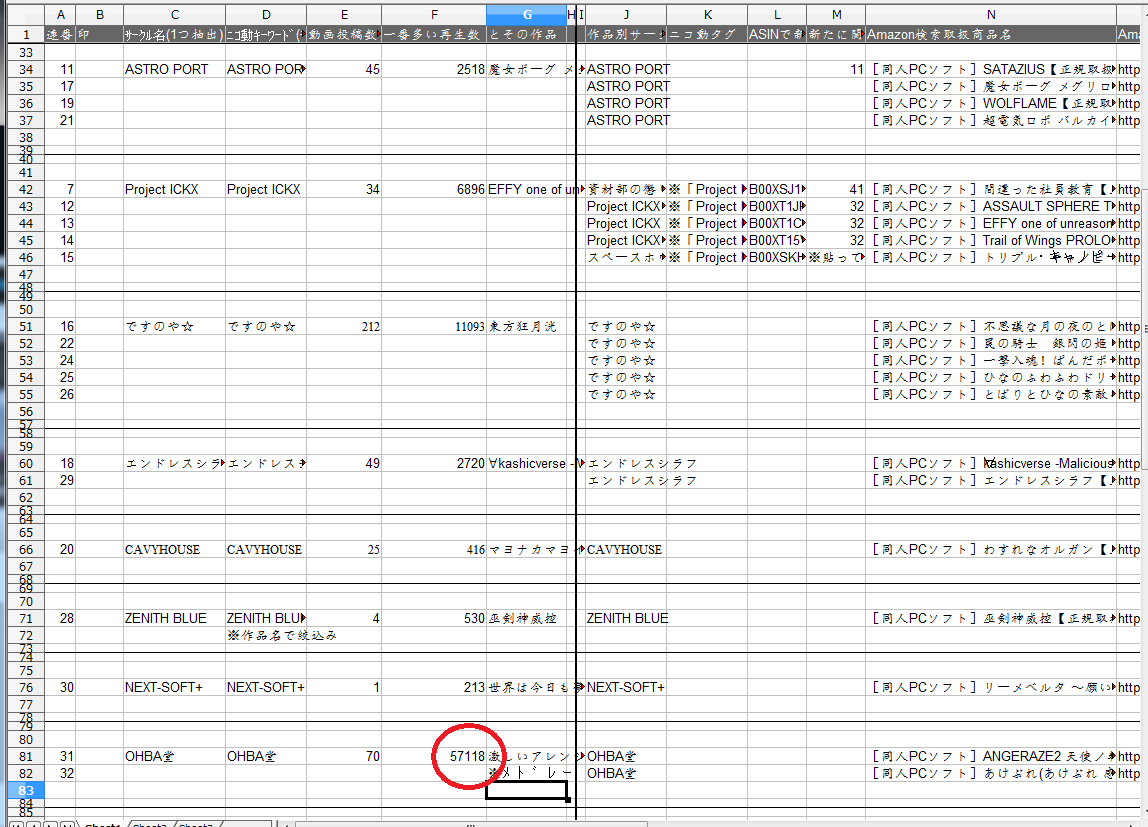Select column D header

266,15
